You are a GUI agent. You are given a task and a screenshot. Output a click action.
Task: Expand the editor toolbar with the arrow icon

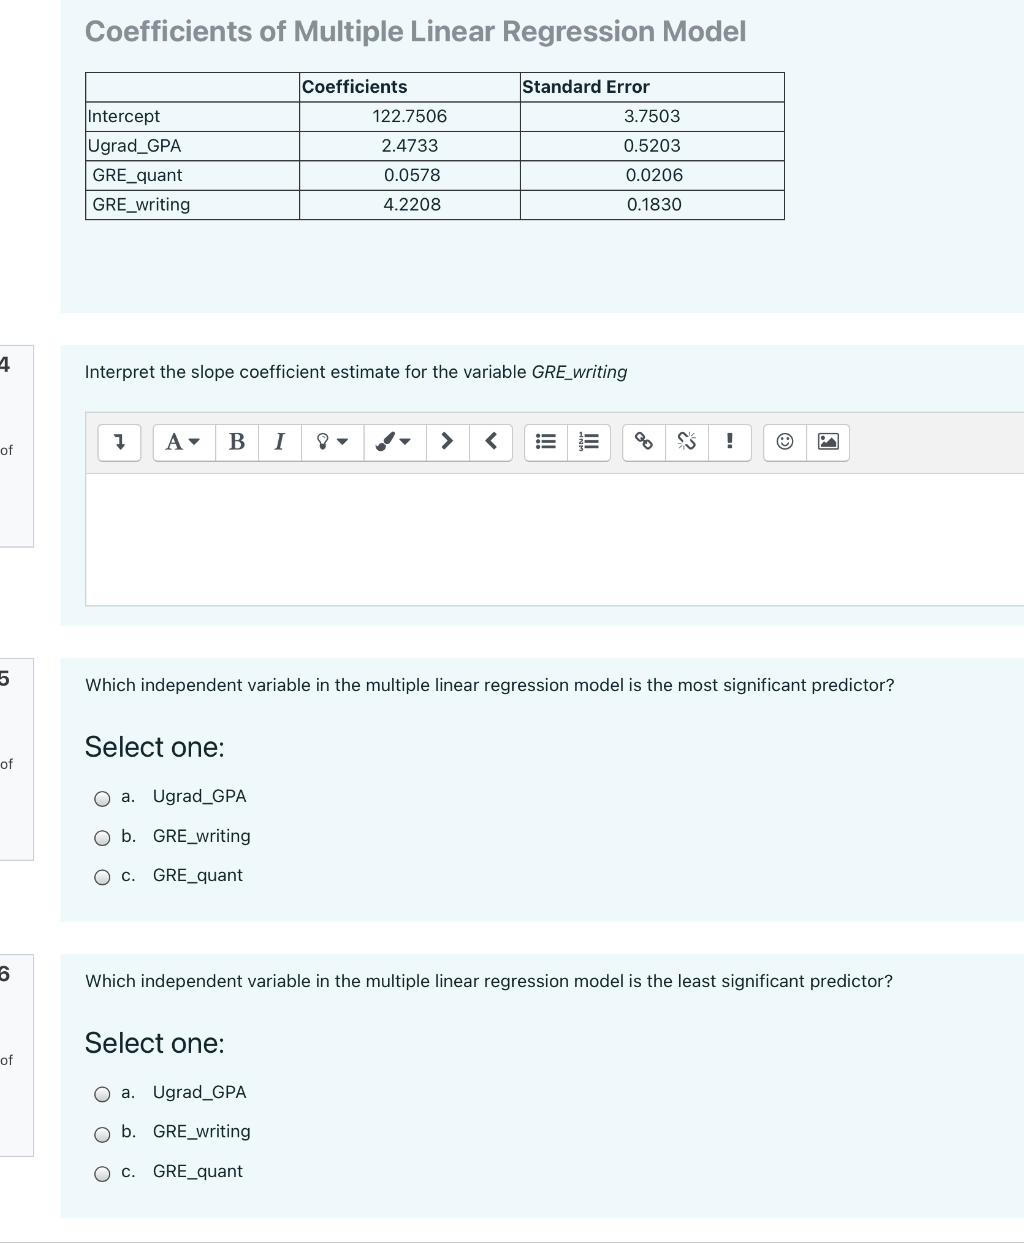coord(118,442)
